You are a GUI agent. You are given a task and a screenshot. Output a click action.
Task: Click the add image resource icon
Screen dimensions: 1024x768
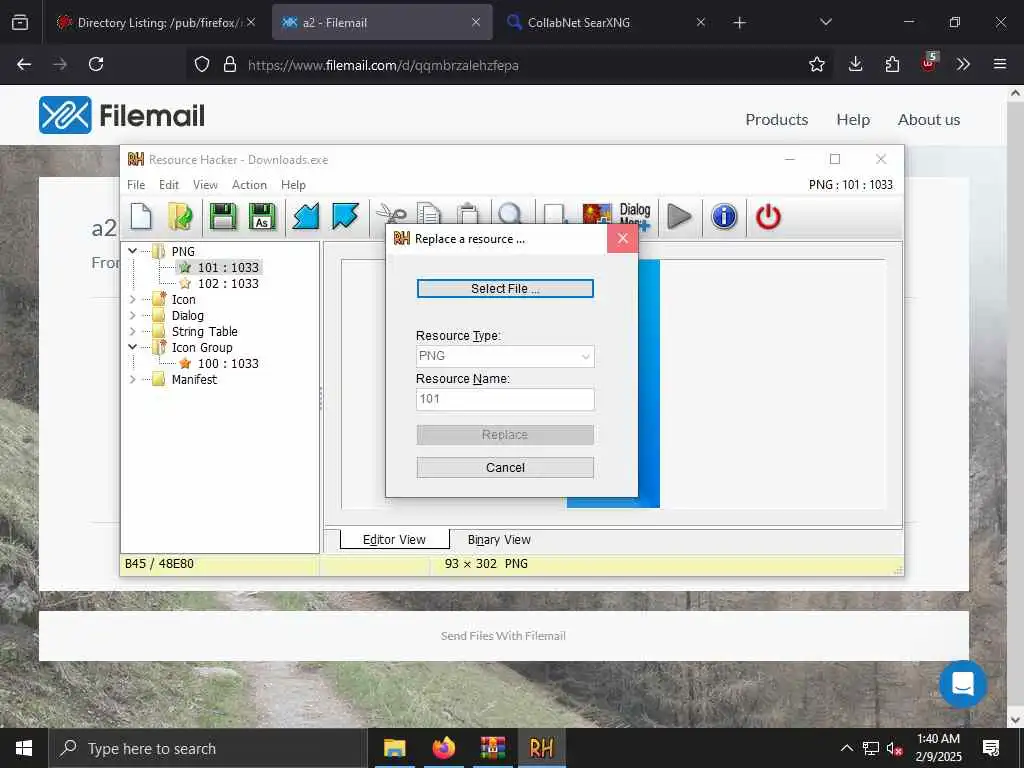[597, 215]
